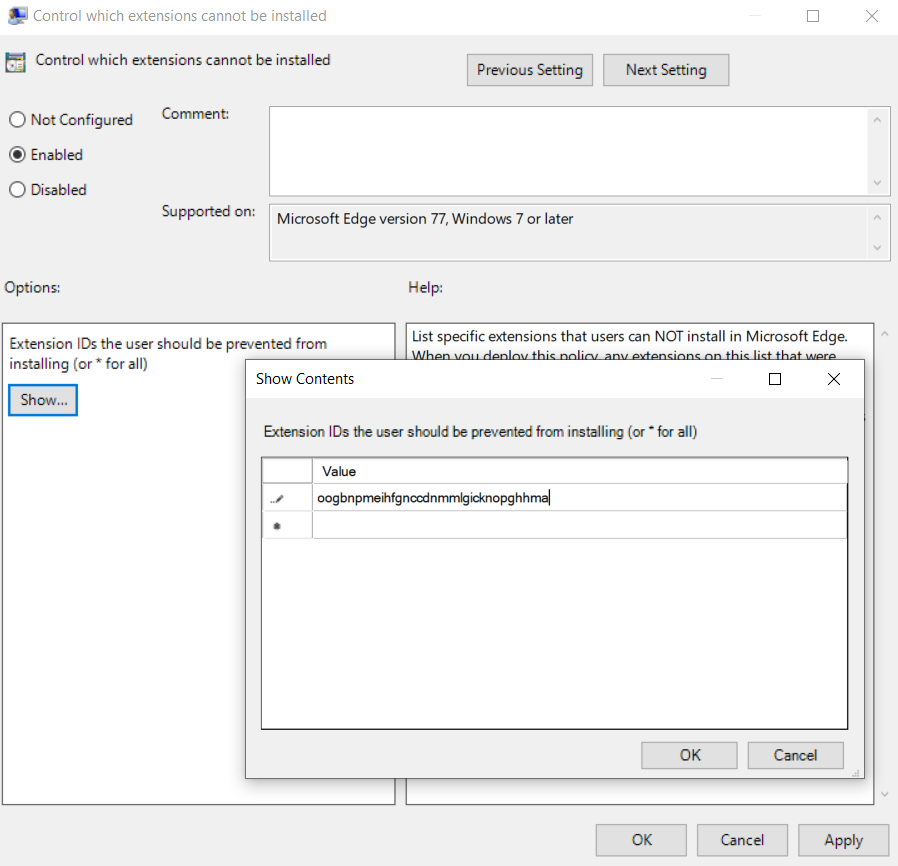Click Cancel in the Show Contents dialog
898x866 pixels.
tap(795, 755)
